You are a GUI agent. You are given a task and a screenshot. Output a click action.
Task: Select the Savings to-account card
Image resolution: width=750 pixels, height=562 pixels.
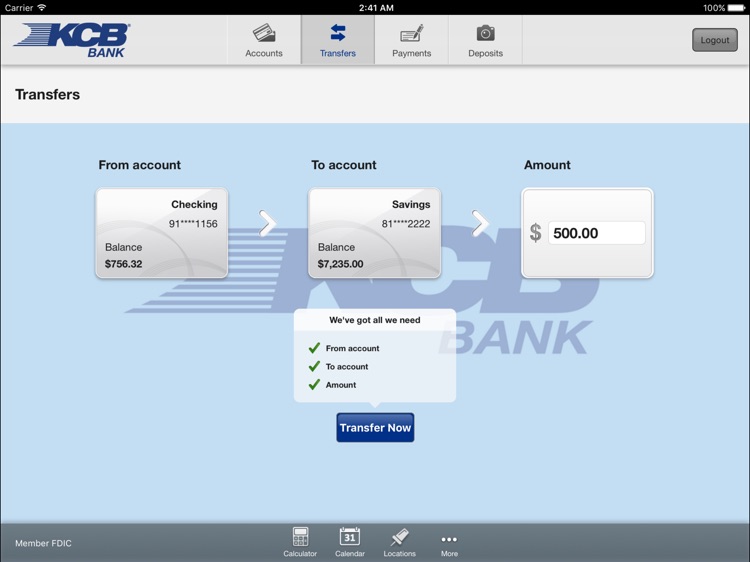point(375,233)
